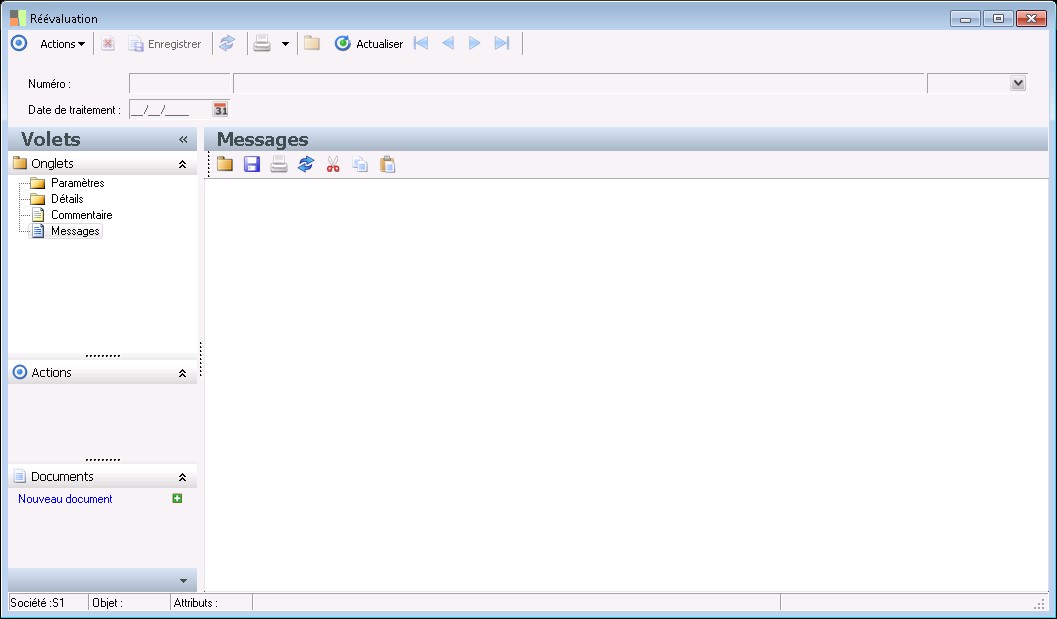The height and width of the screenshot is (619, 1057).
Task: Open the Actions dropdown menu in toolbar
Action: pos(62,44)
